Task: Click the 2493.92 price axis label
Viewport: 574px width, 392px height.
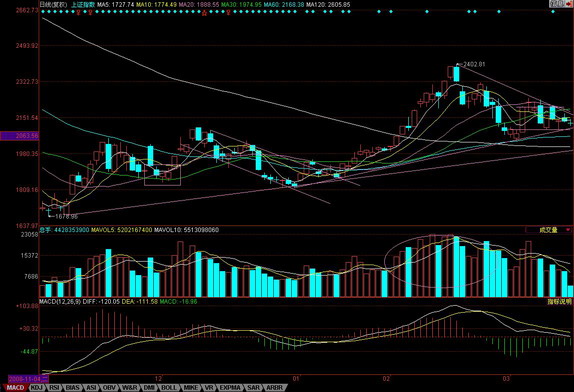Action: pyautogui.click(x=26, y=46)
